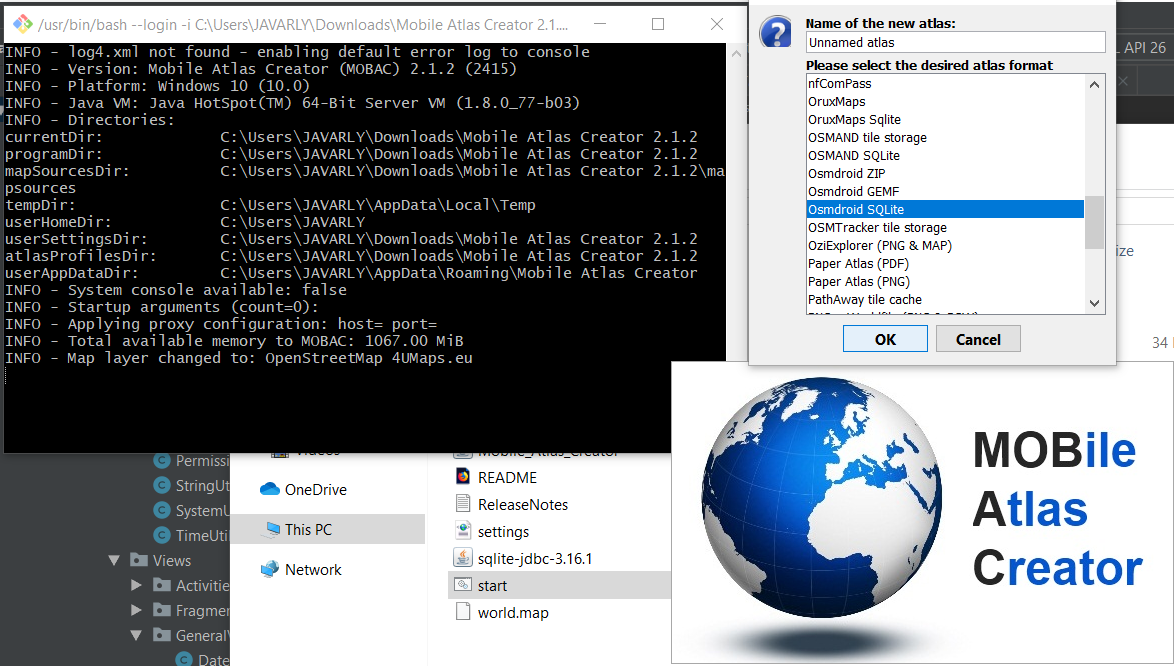Cancel the new atlas dialog
The height and width of the screenshot is (666, 1174).
978,339
